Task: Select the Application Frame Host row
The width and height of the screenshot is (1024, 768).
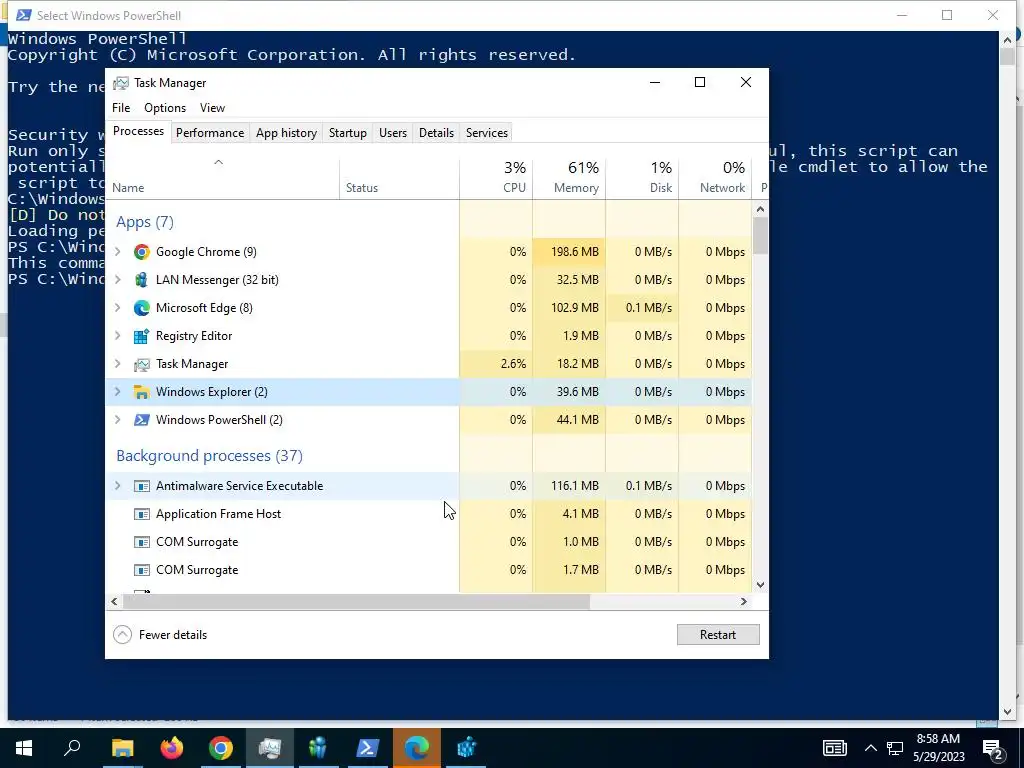Action: pyautogui.click(x=428, y=514)
